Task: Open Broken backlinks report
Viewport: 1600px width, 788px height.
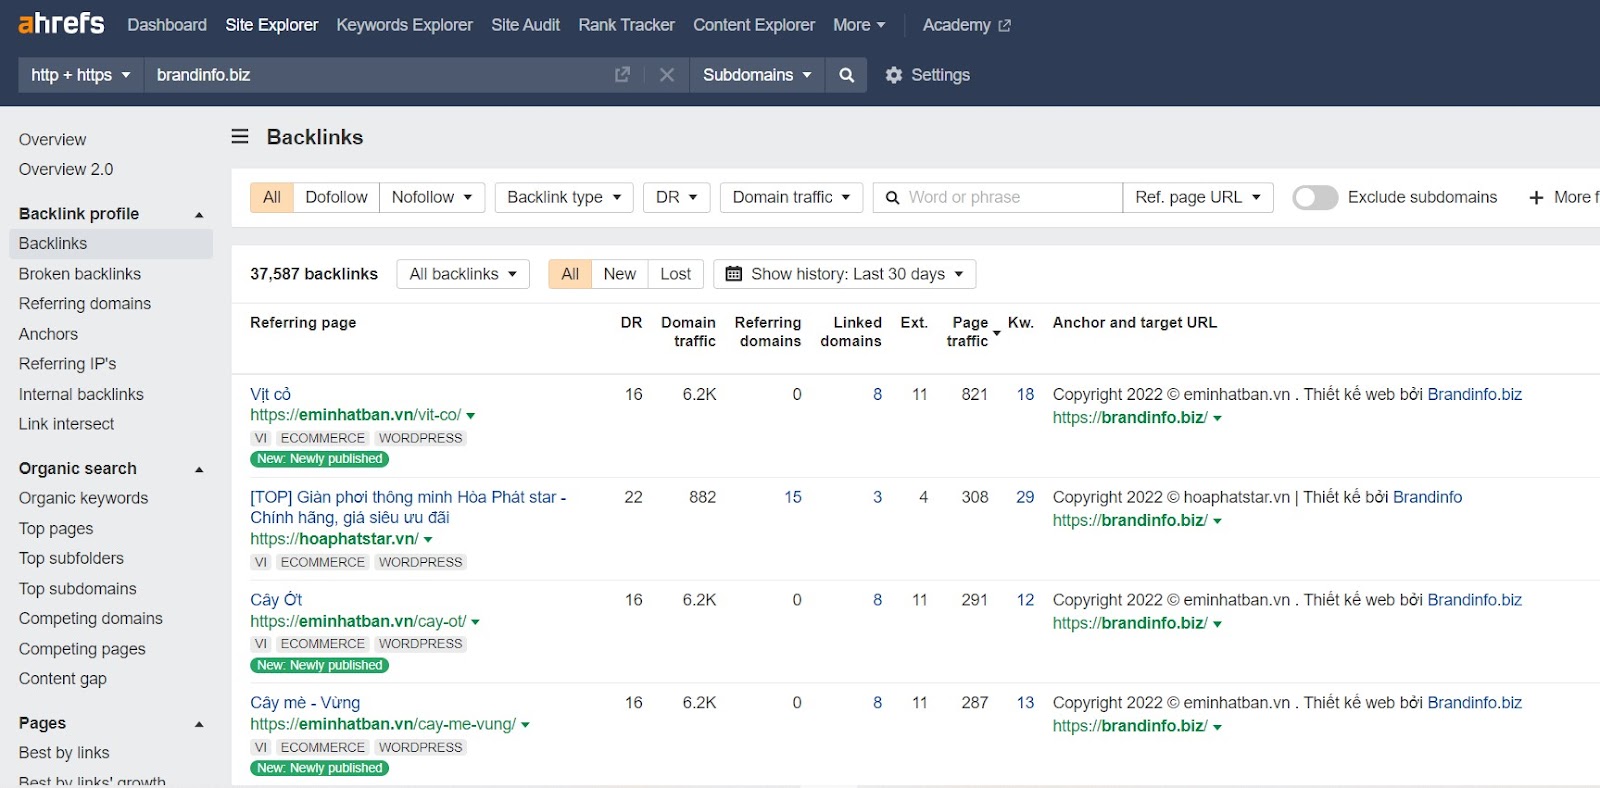Action: (x=80, y=274)
